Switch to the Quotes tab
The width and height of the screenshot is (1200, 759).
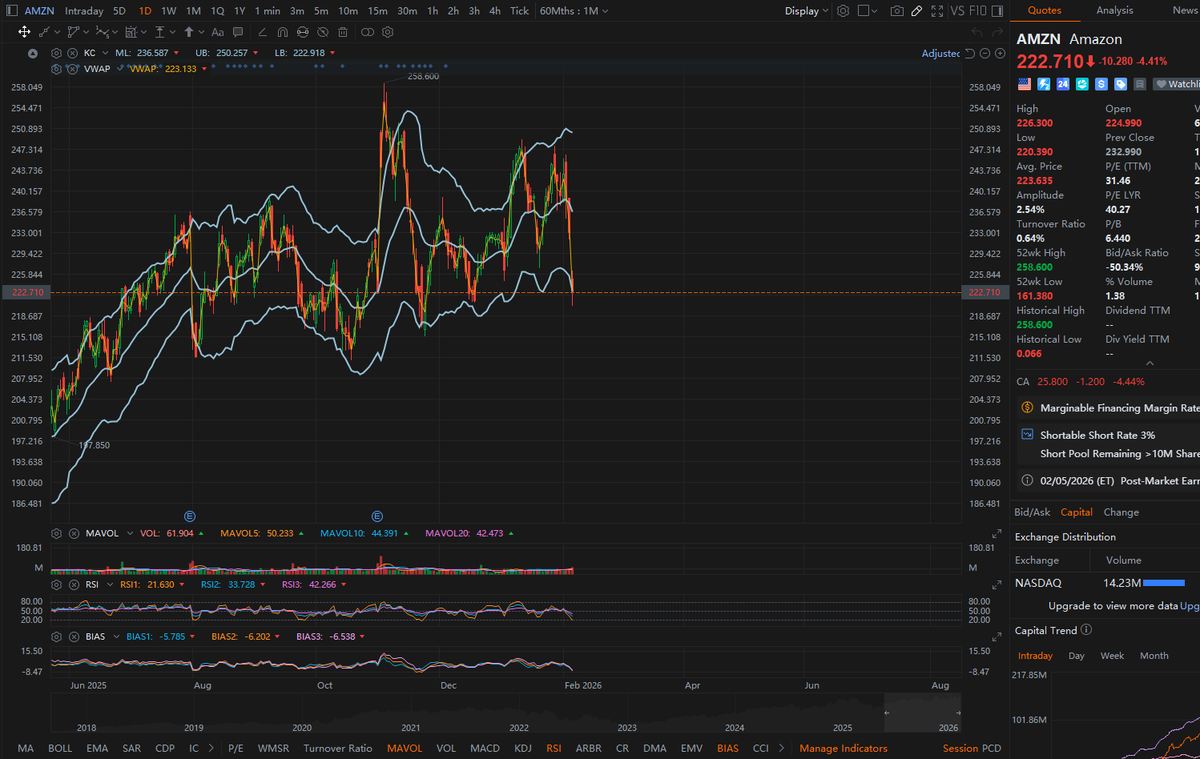click(1044, 11)
